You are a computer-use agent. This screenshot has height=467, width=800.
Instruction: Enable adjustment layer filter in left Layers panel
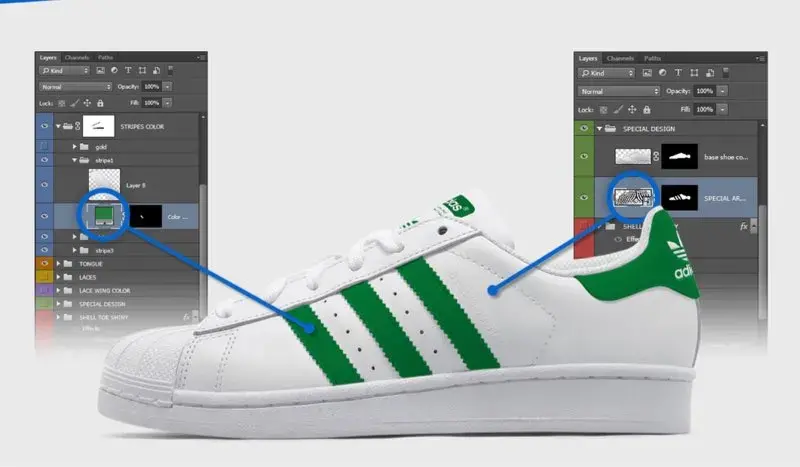pyautogui.click(x=114, y=70)
